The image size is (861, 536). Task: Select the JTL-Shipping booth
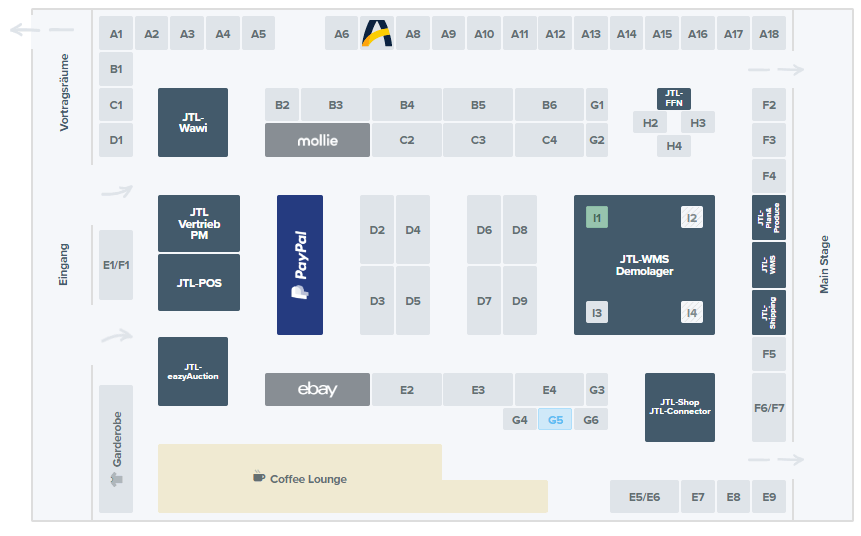(x=769, y=312)
